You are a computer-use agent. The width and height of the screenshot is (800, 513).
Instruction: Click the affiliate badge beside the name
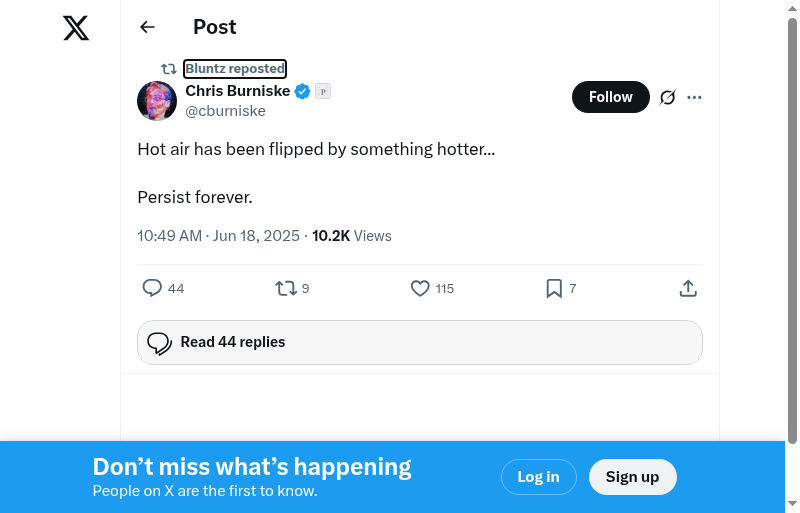323,91
